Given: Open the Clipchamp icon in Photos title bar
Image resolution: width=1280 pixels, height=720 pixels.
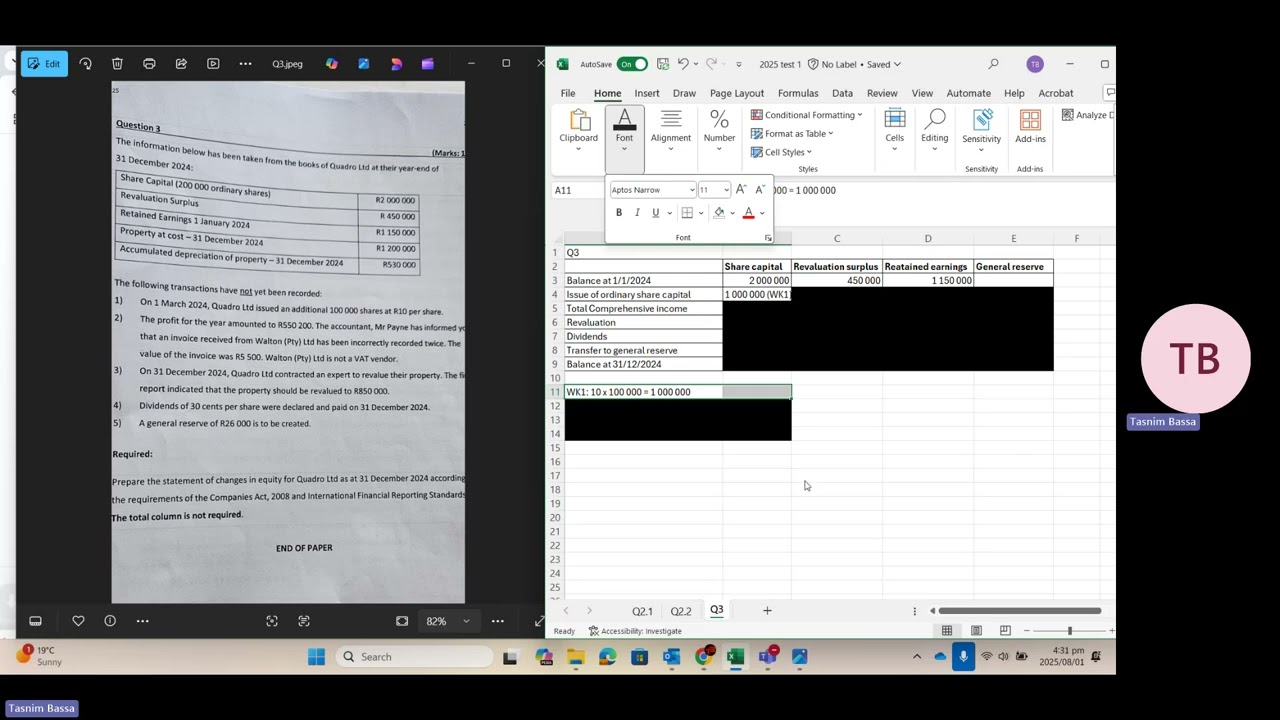Looking at the screenshot, I should point(427,64).
